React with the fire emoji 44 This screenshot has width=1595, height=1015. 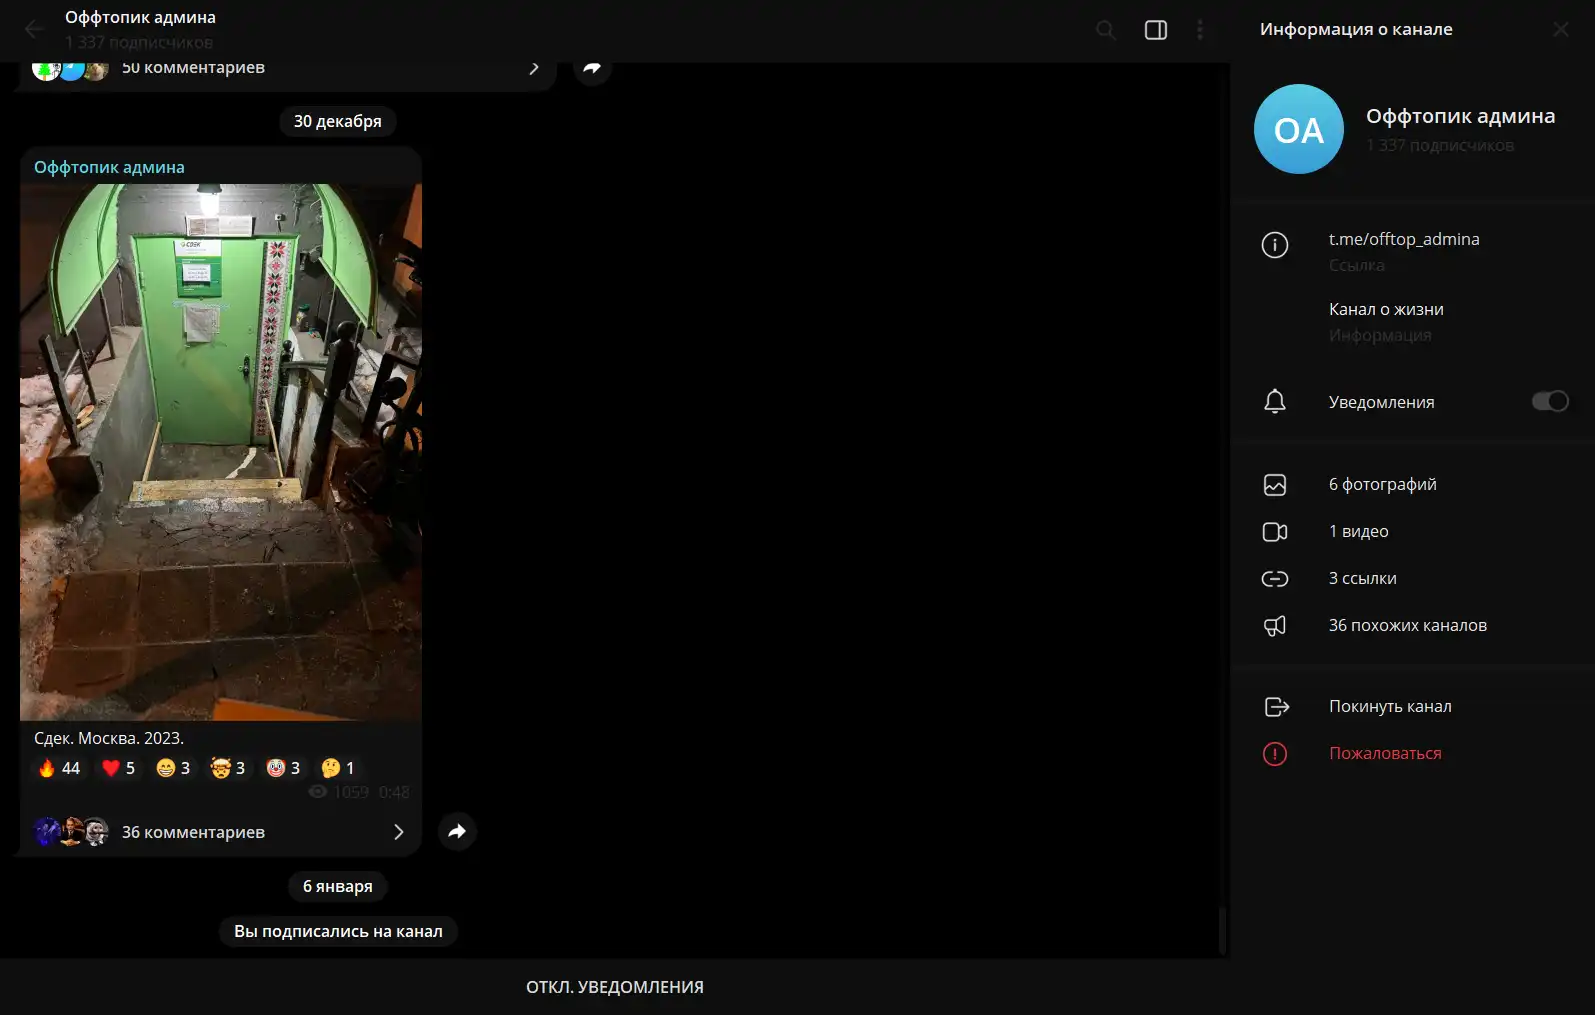(59, 768)
